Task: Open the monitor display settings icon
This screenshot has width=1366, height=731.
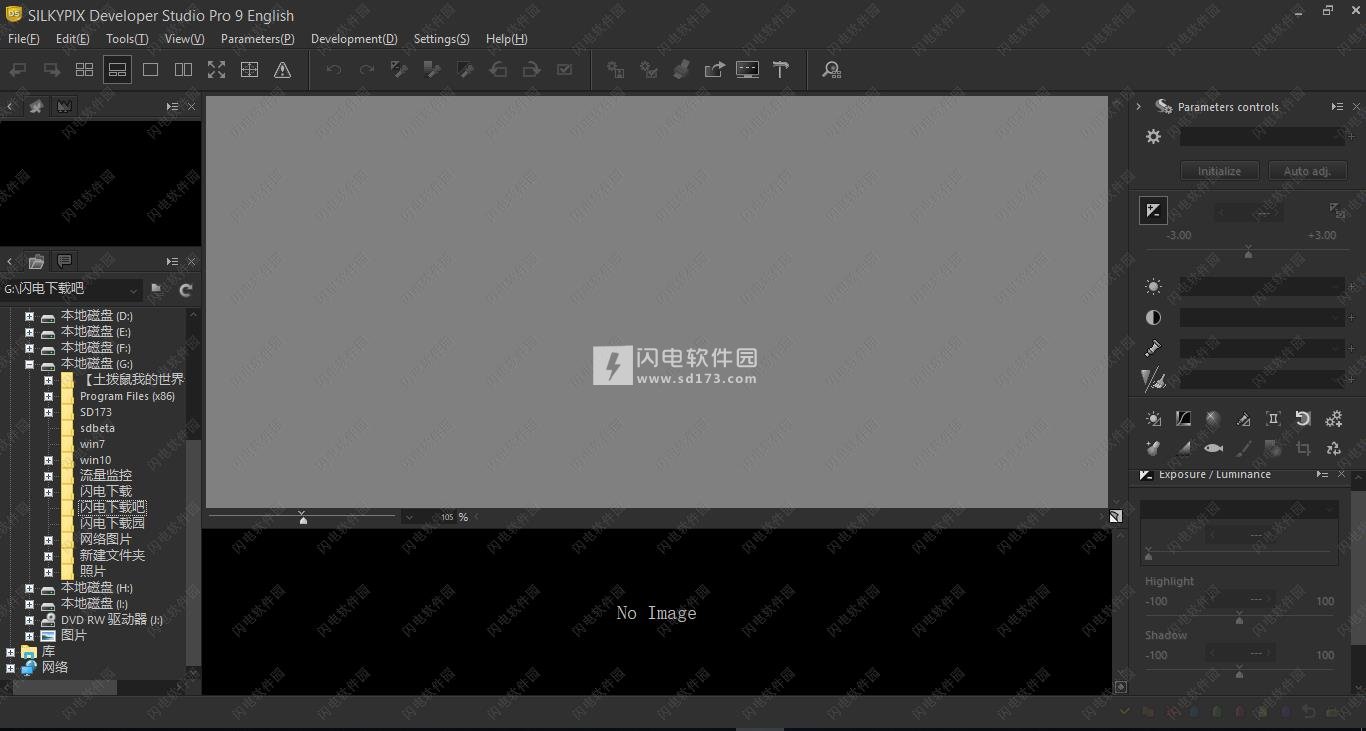Action: (x=747, y=70)
